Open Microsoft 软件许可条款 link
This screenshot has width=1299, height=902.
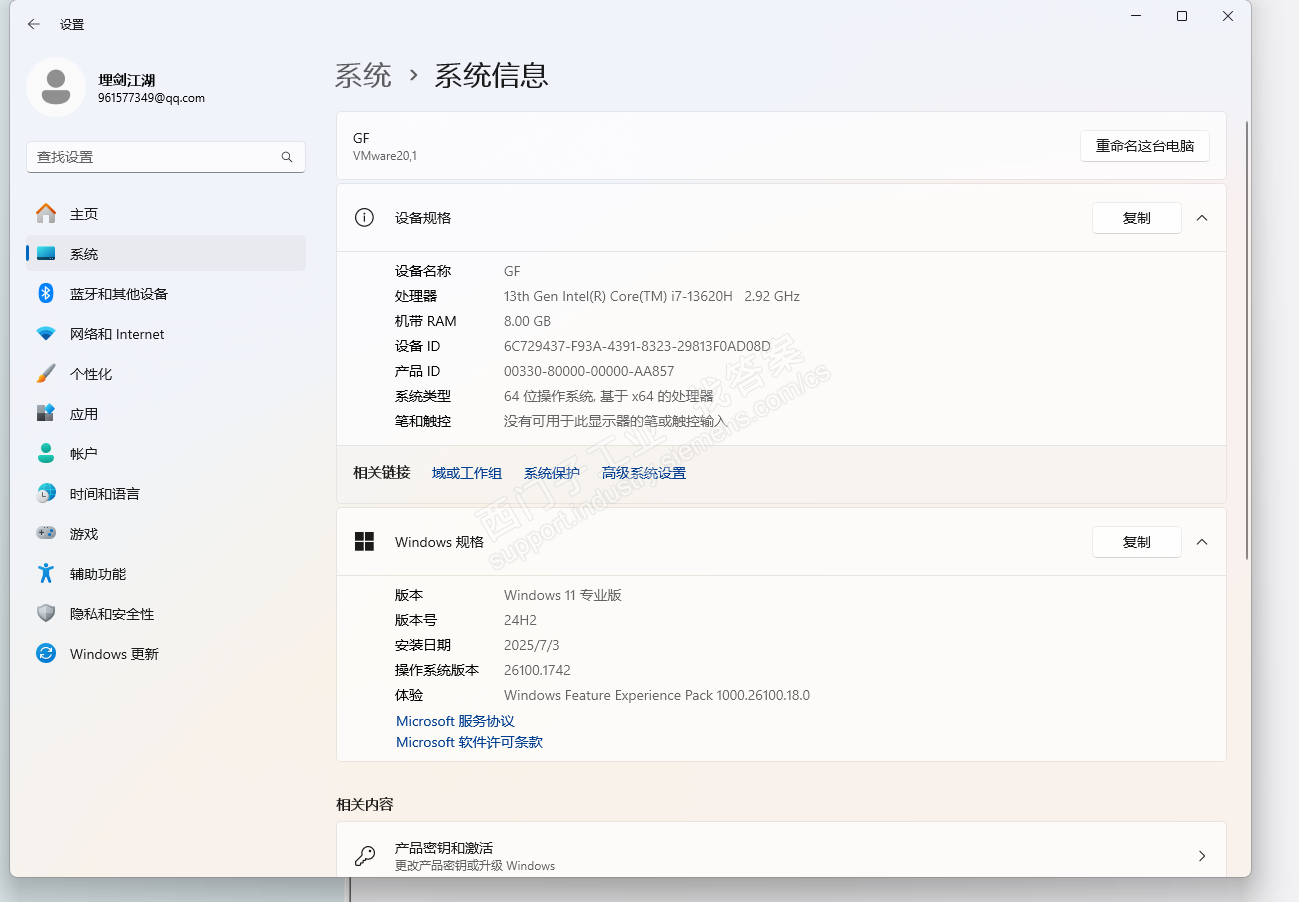tap(469, 742)
